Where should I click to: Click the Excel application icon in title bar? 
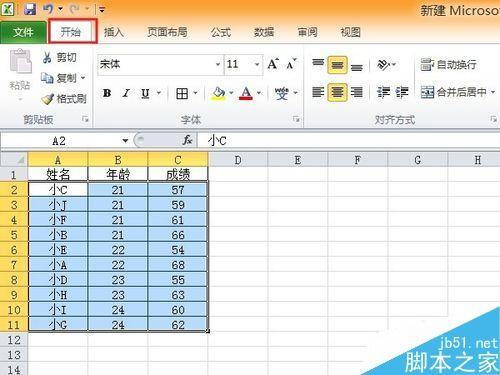pyautogui.click(x=8, y=9)
